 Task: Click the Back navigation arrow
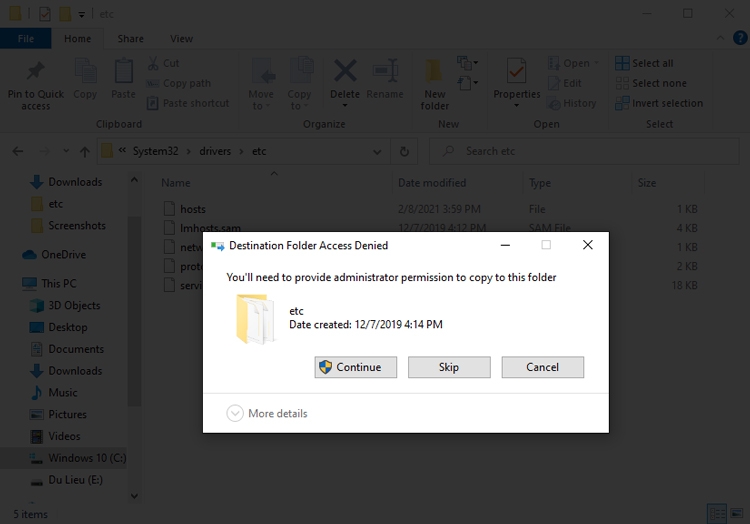coord(18,152)
